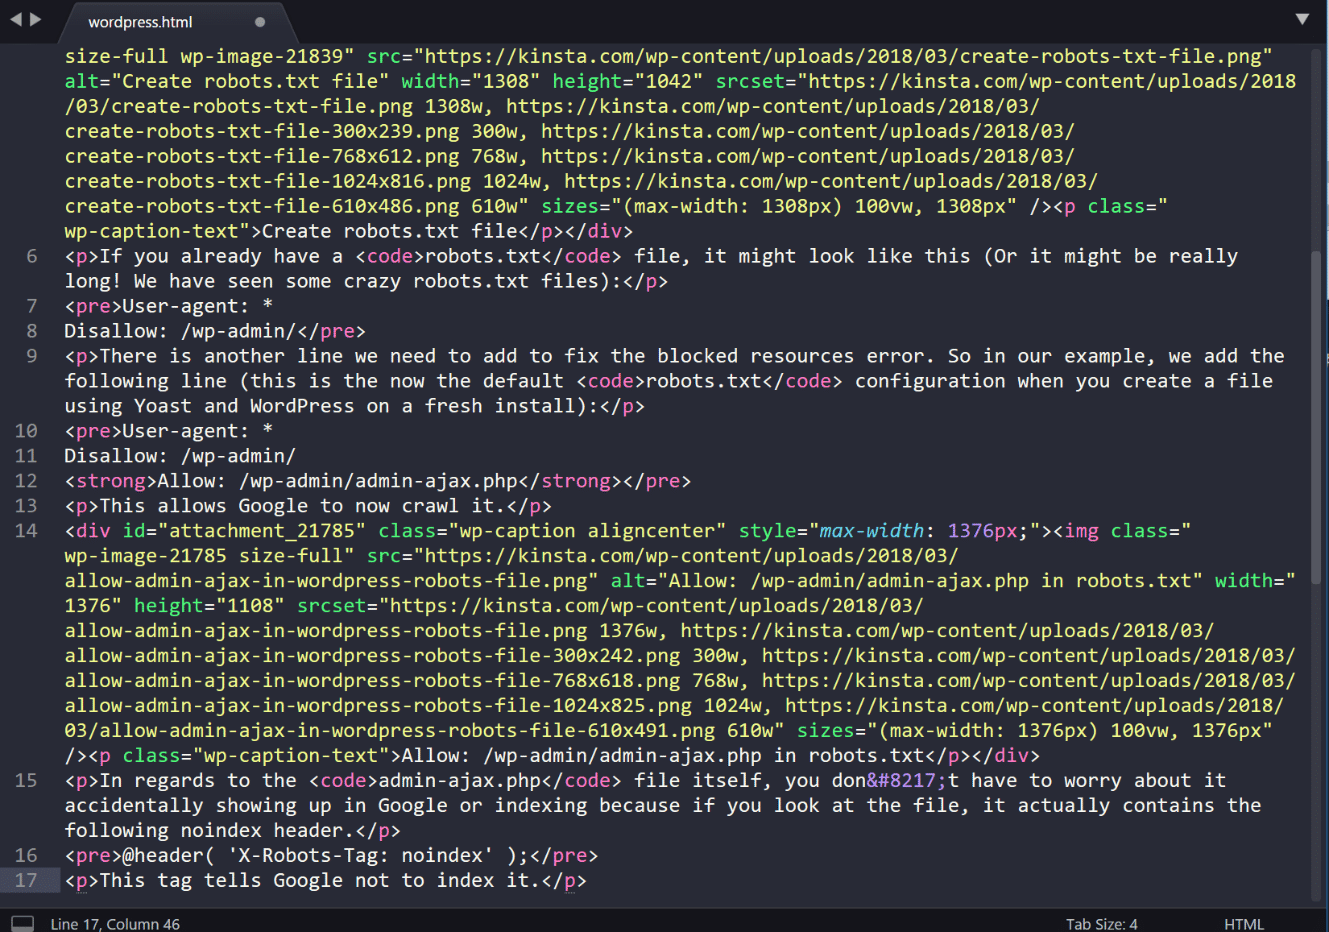Screen dimensions: 1329x932
Task: Open the Tab Size: 4 setting
Action: [1101, 924]
